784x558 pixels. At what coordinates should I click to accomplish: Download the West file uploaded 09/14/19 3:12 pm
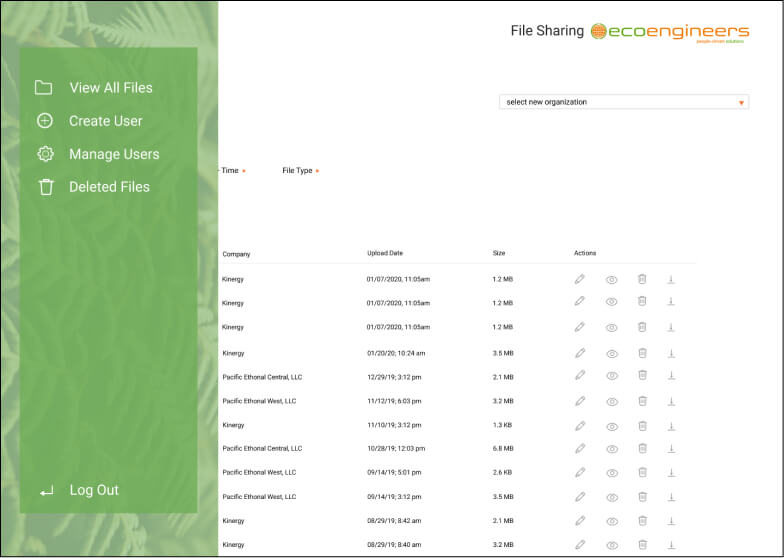(672, 496)
